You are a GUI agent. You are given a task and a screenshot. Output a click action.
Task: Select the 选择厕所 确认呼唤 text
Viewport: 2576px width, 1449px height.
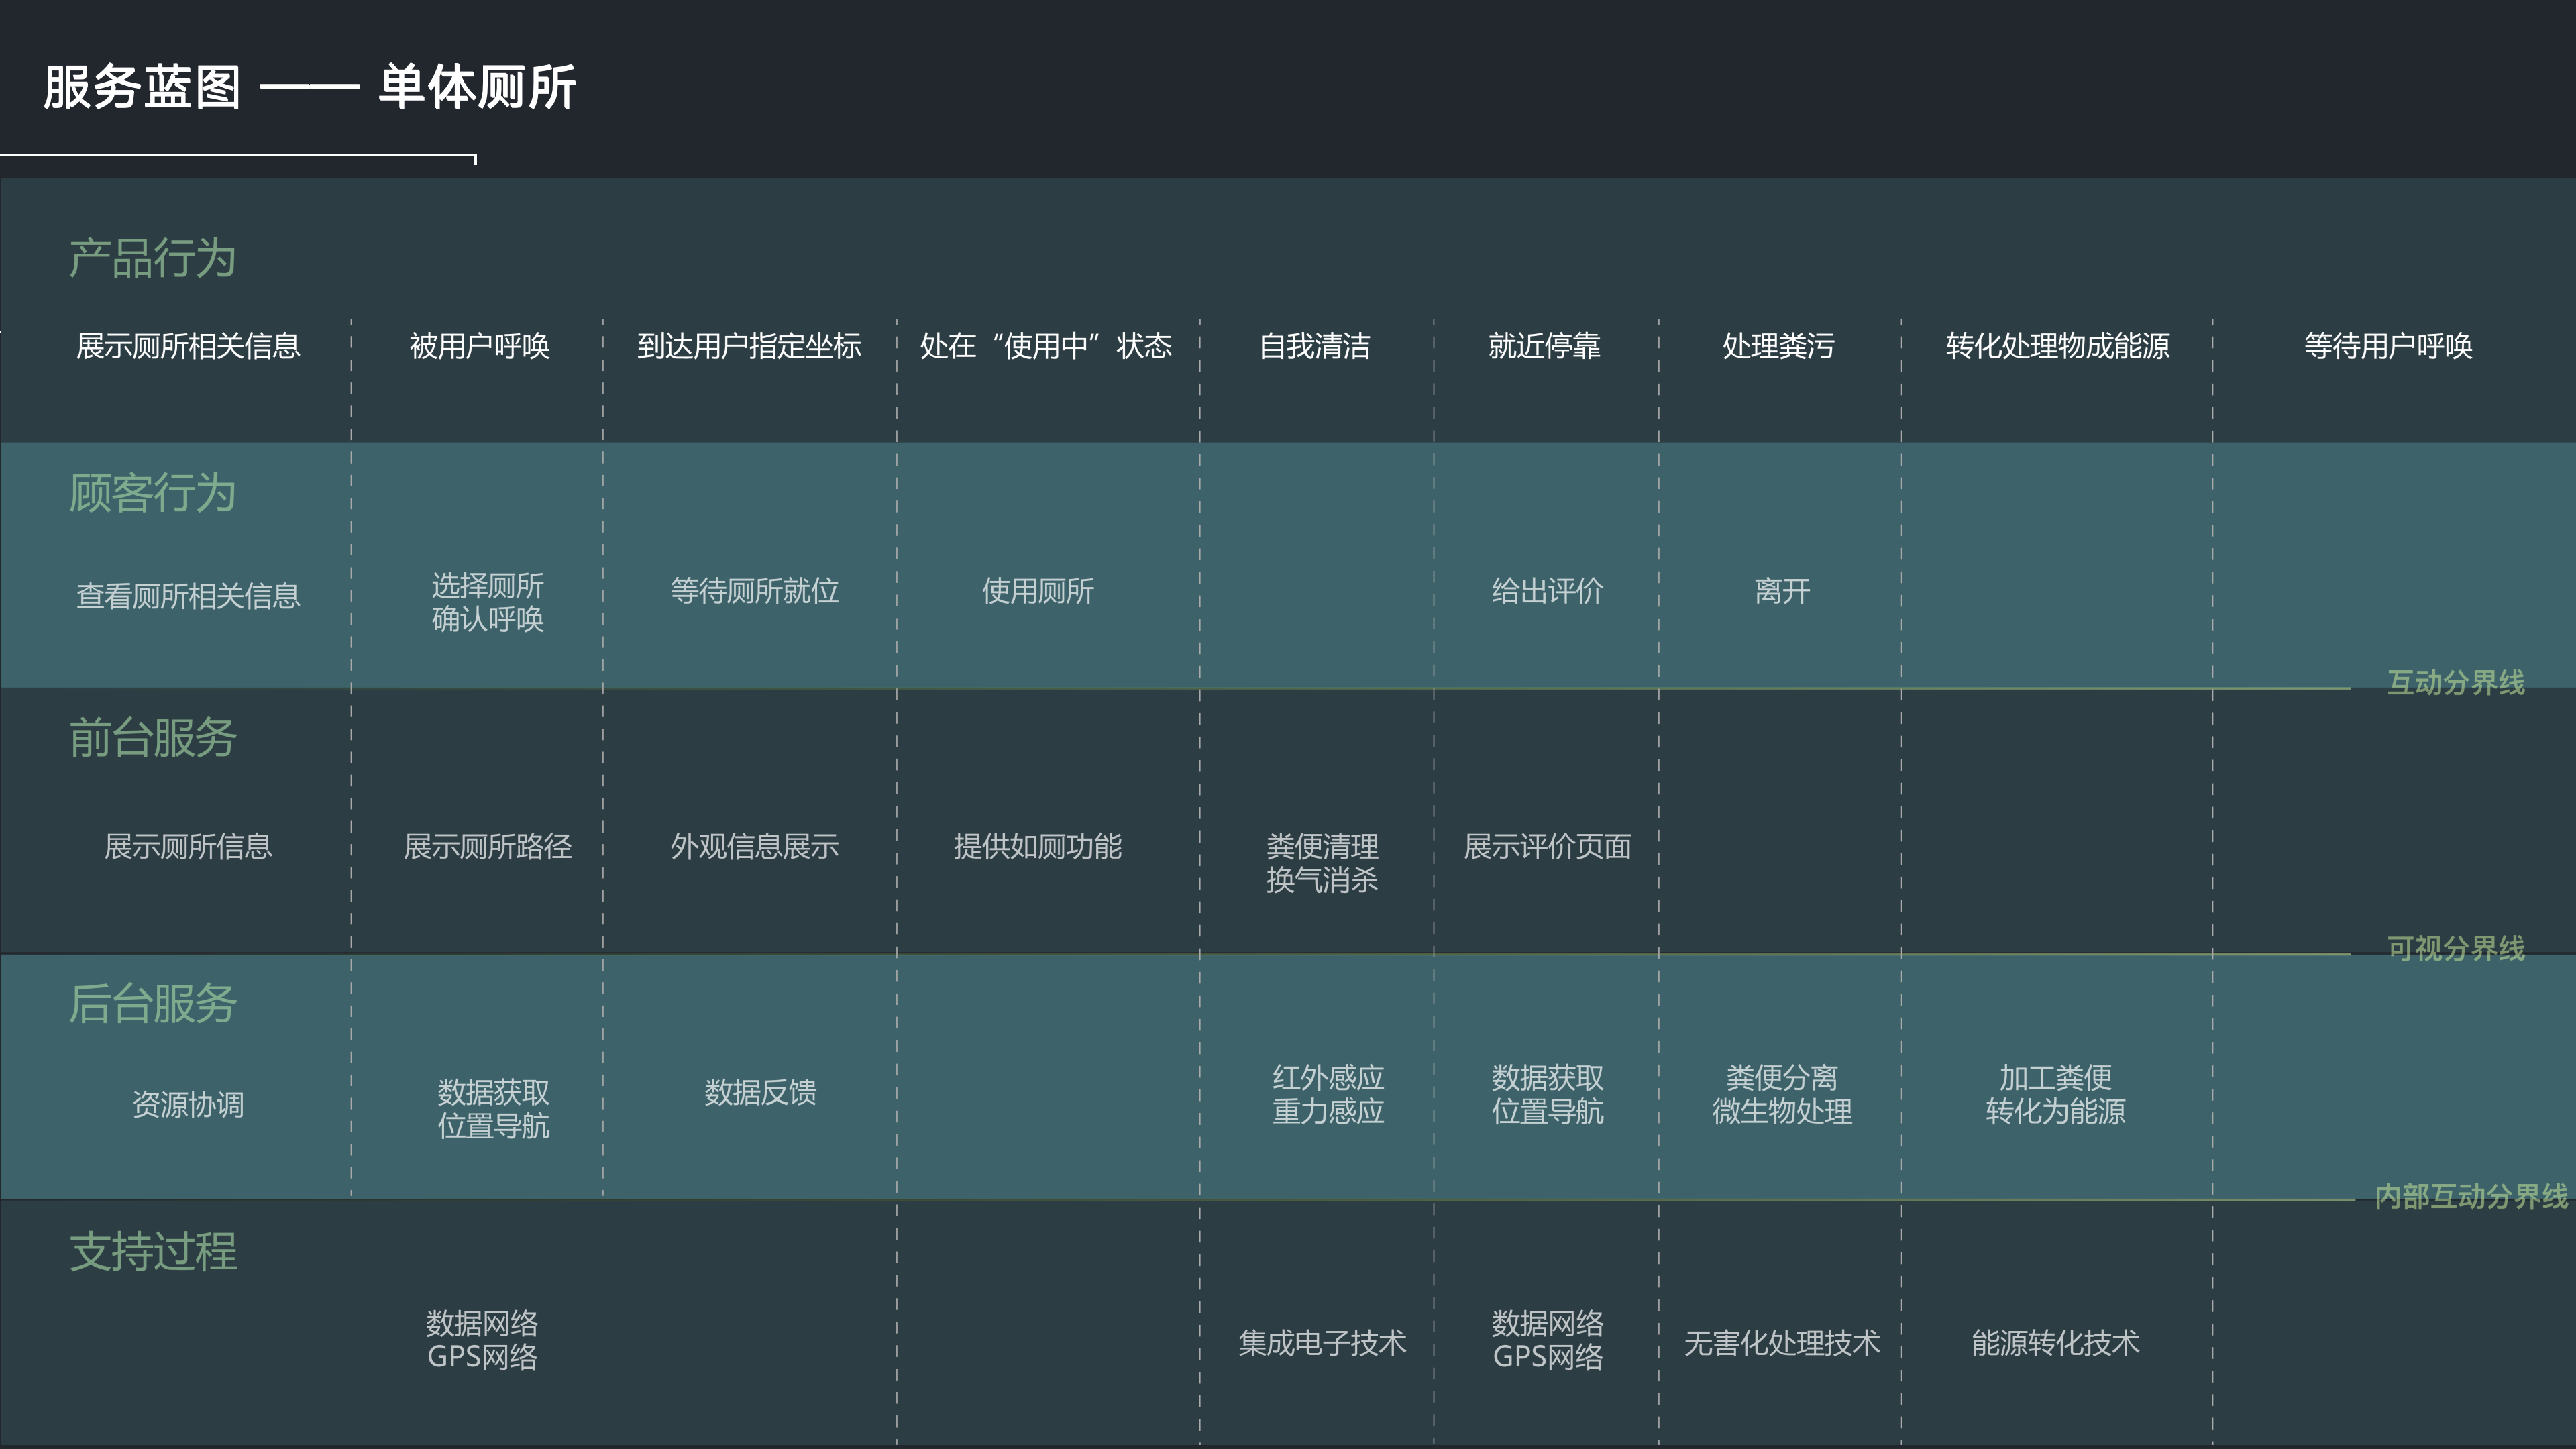[x=487, y=602]
